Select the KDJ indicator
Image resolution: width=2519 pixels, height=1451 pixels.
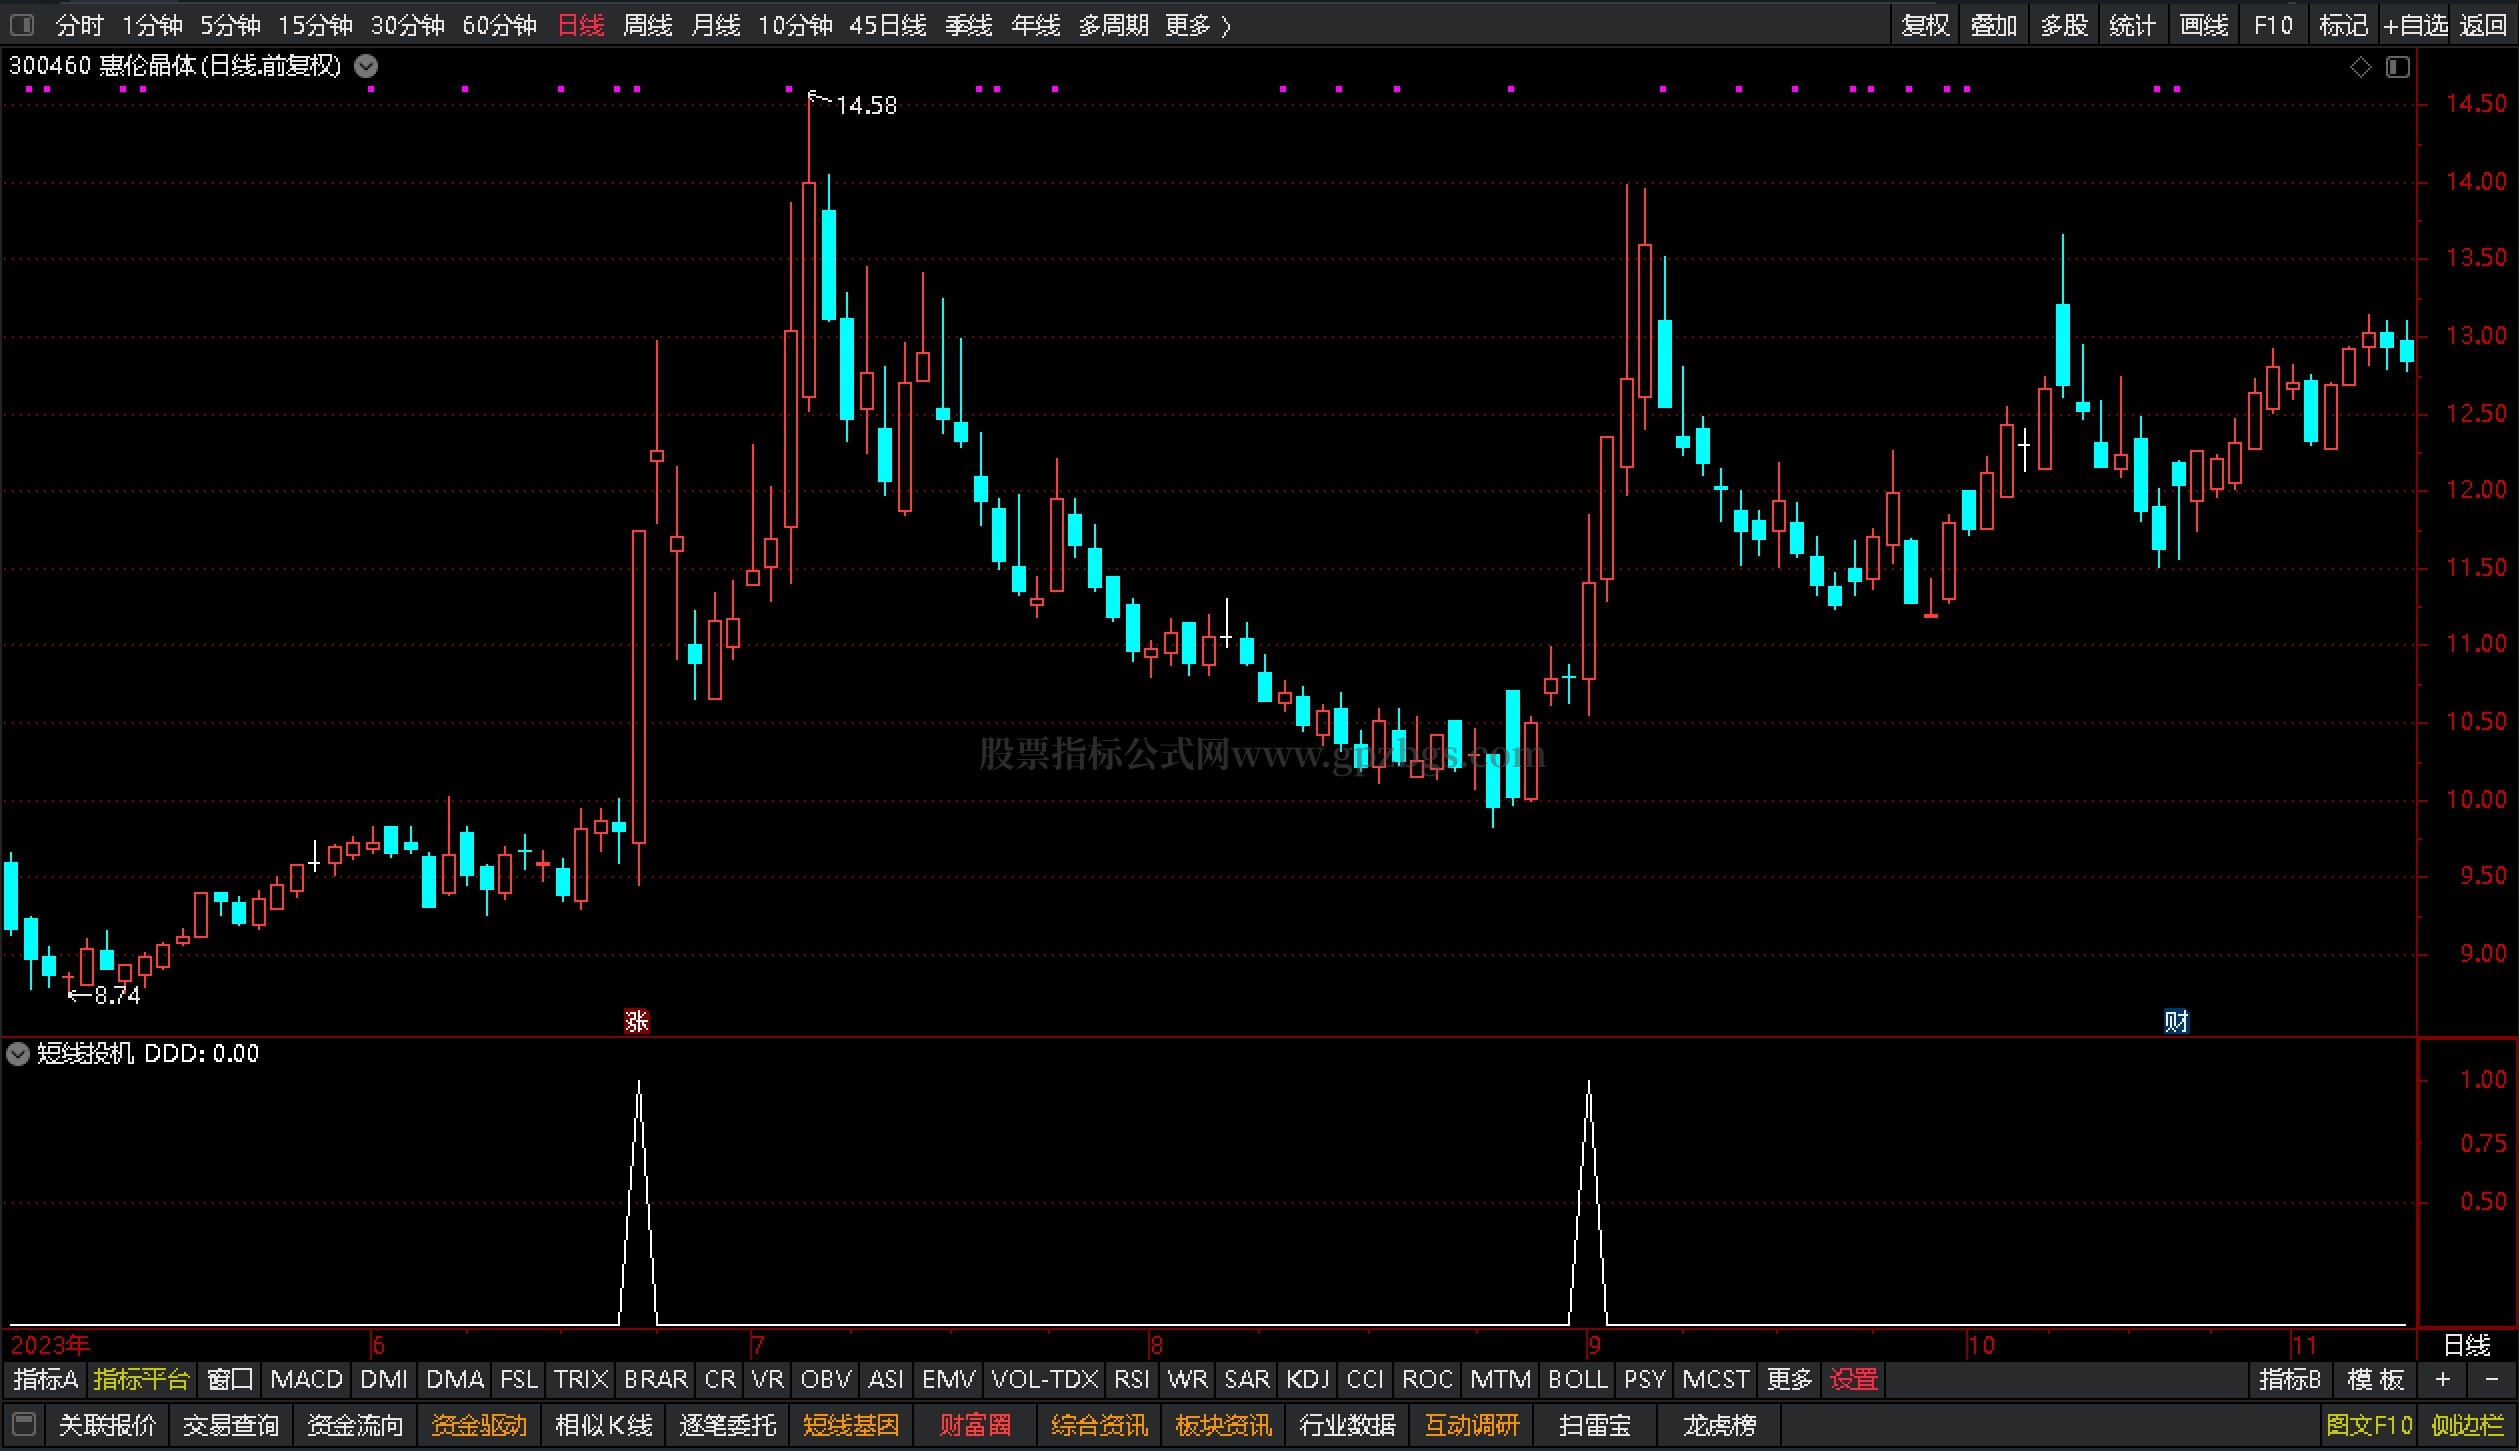[x=1308, y=1380]
